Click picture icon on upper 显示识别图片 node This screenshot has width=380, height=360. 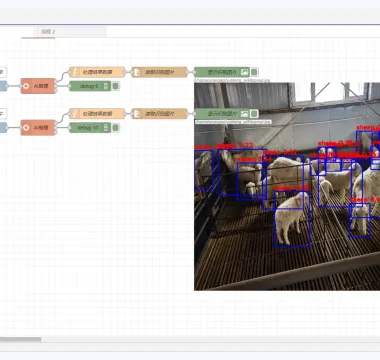[x=245, y=72]
